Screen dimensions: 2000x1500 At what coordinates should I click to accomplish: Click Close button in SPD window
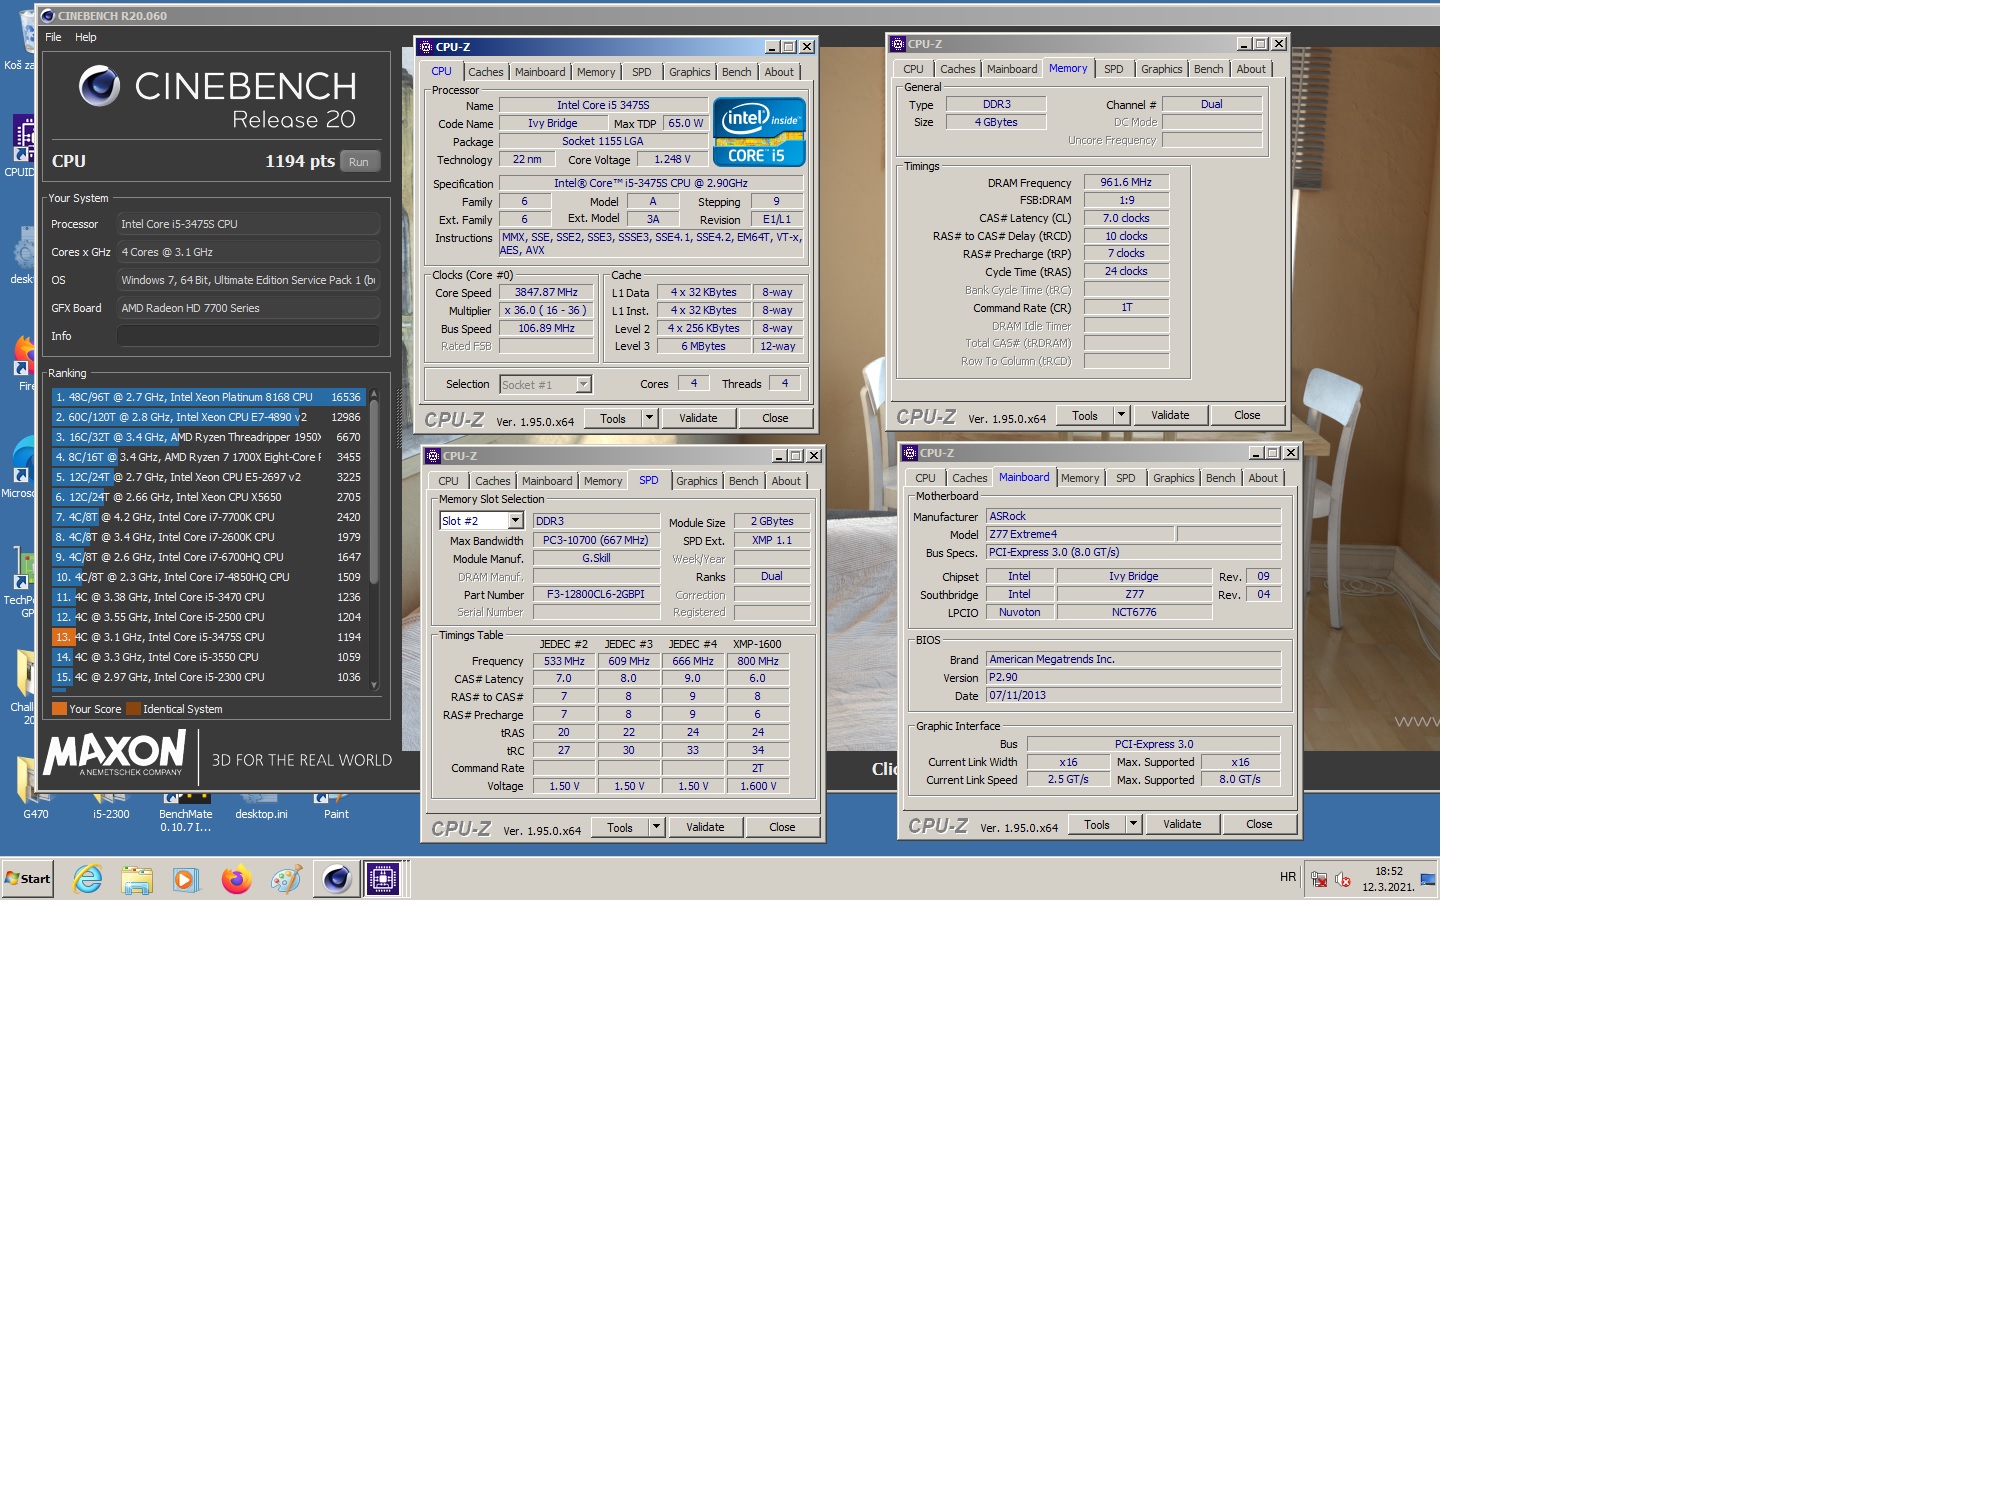point(782,827)
